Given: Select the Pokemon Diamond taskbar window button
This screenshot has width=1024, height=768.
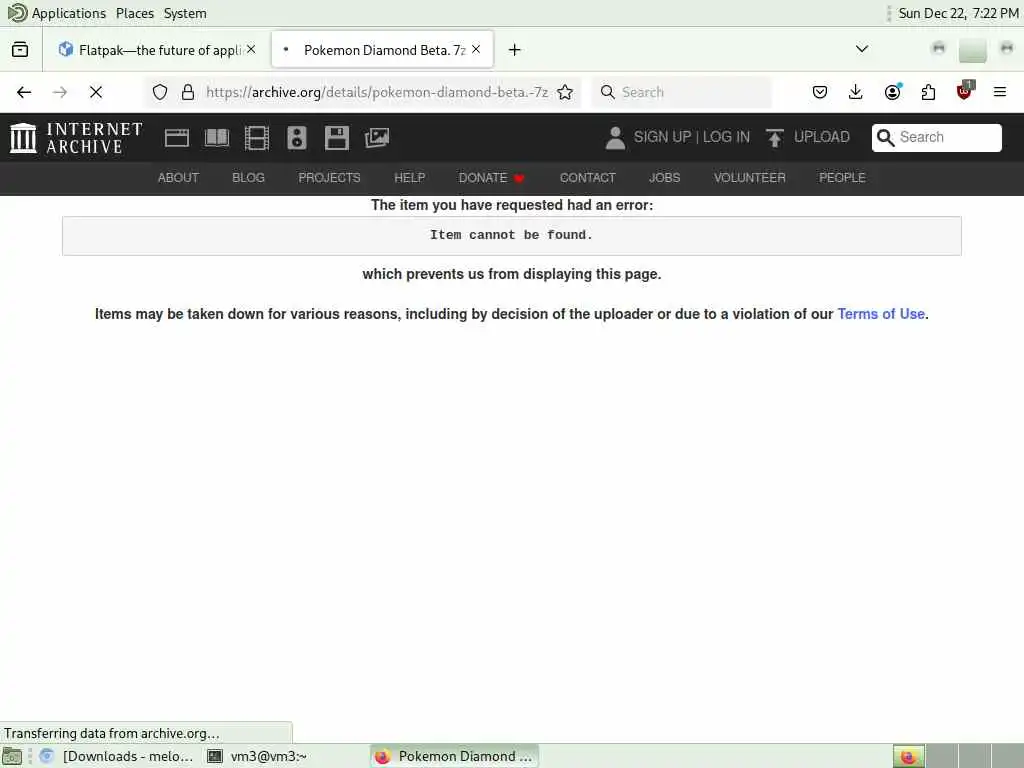Looking at the screenshot, I should [x=455, y=756].
